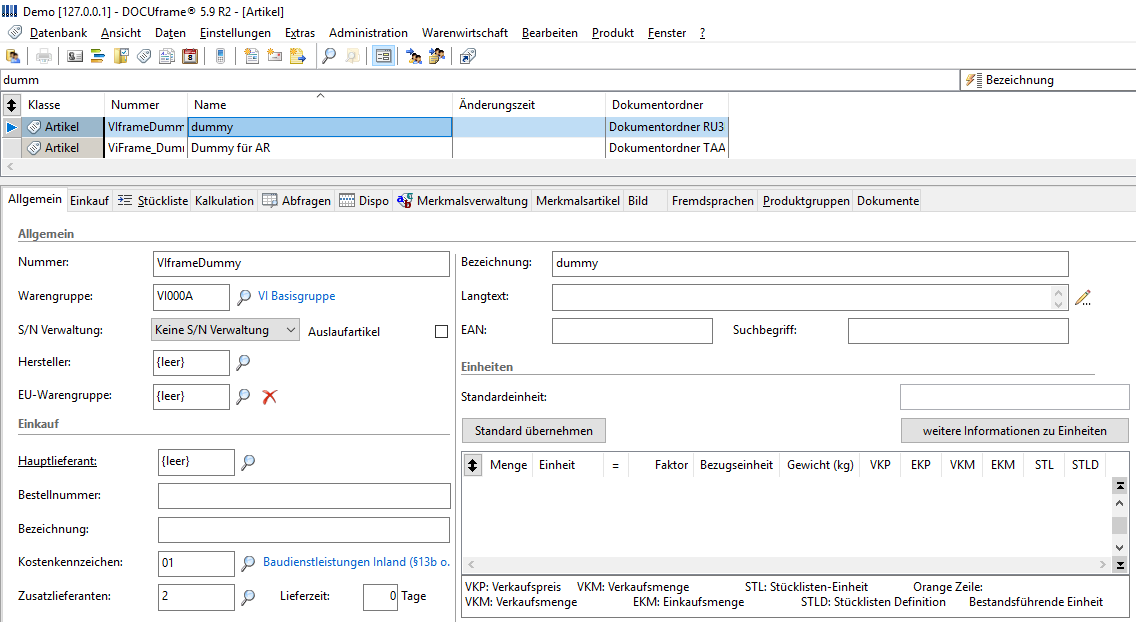Toggle the Auslaufartikel checkbox

(441, 332)
